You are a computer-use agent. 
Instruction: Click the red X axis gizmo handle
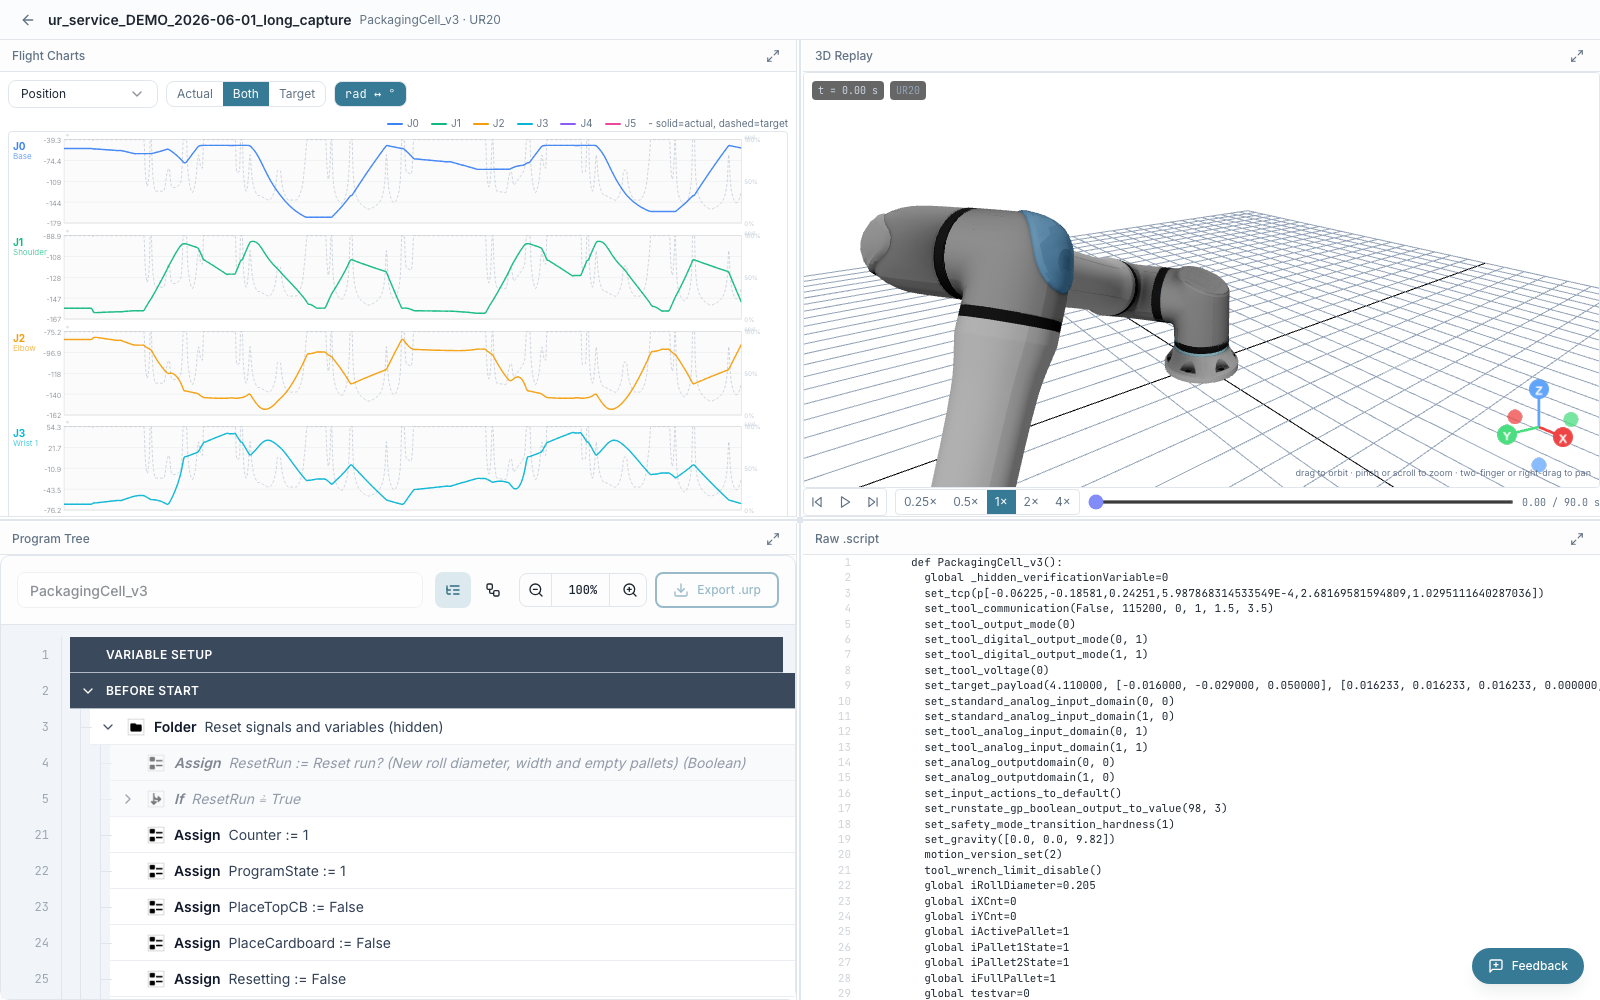pos(1563,437)
